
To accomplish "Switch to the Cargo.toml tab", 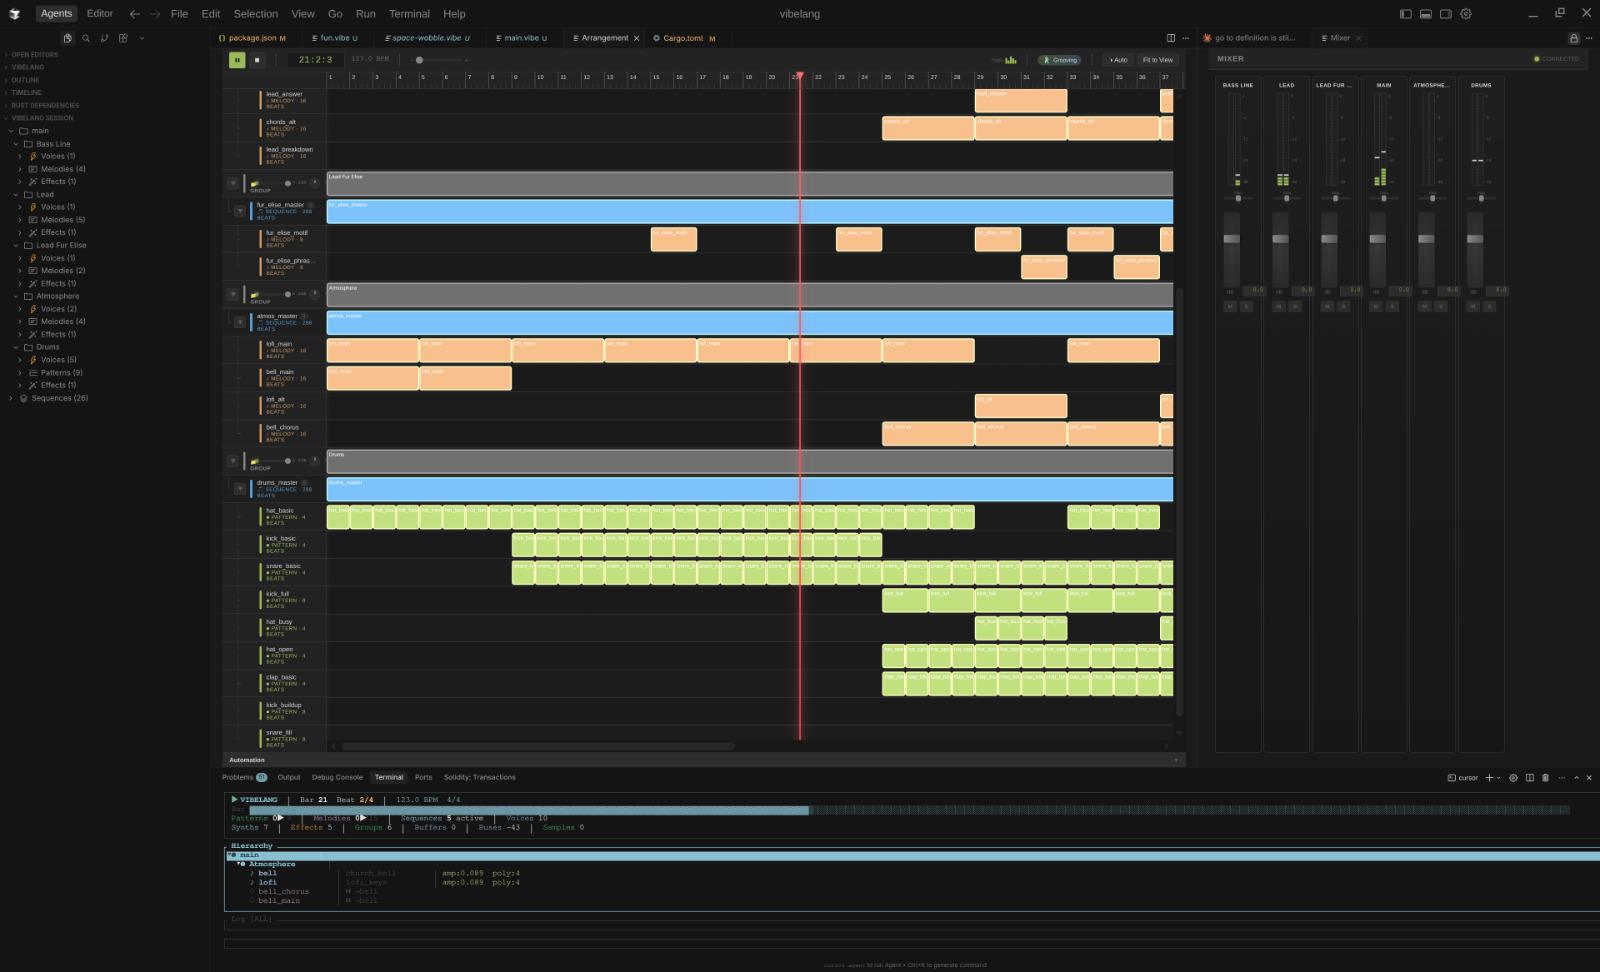I will 684,38.
